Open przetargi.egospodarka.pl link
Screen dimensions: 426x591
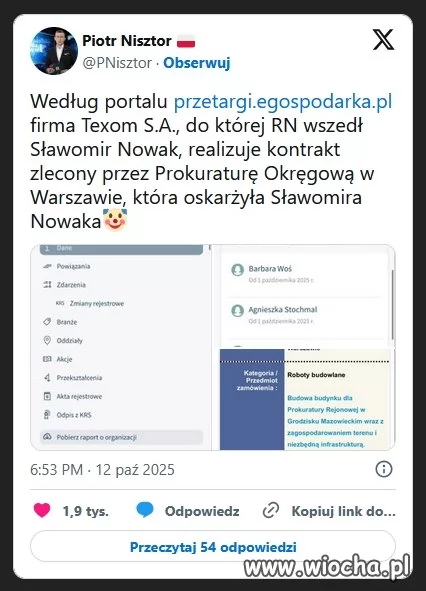pos(283,101)
